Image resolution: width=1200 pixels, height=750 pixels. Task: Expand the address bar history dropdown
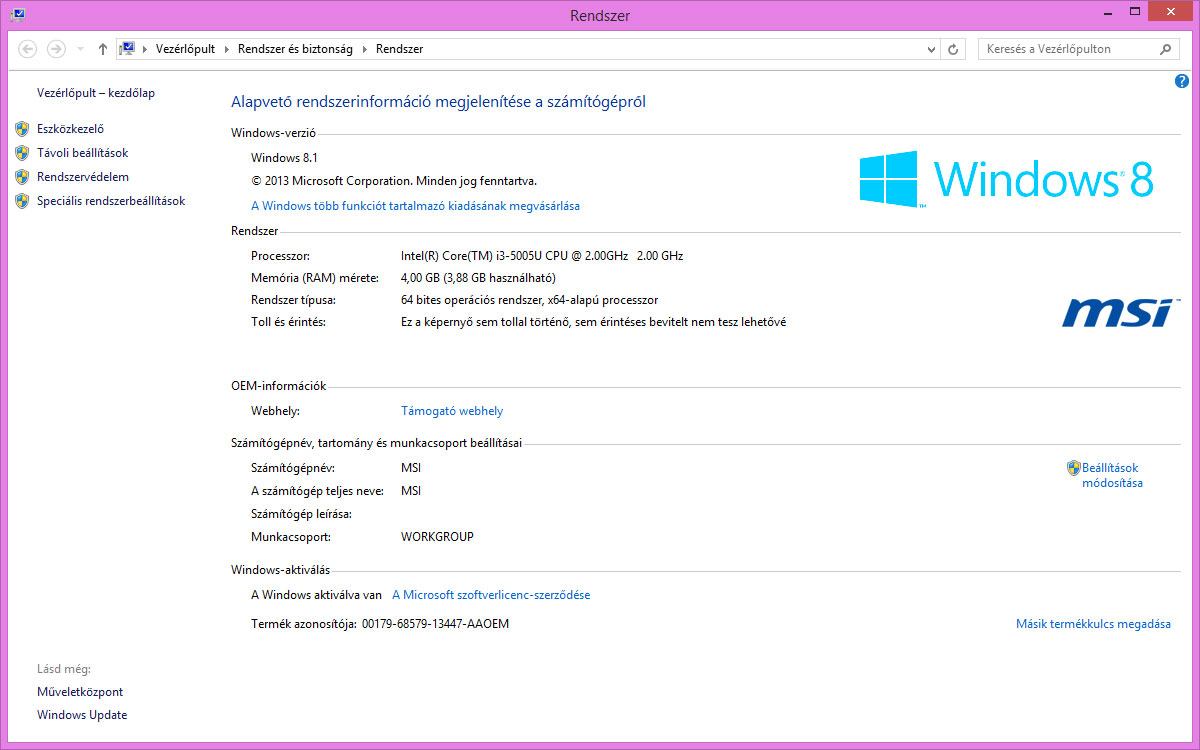(931, 49)
